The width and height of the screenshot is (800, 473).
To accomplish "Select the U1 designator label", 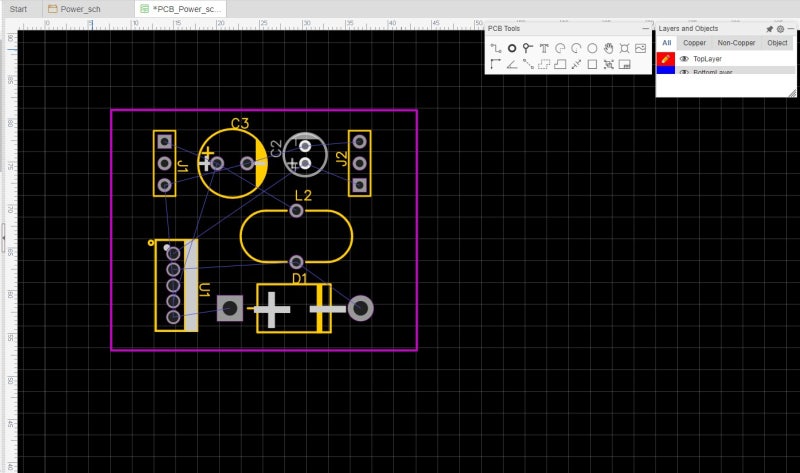I will click(204, 290).
